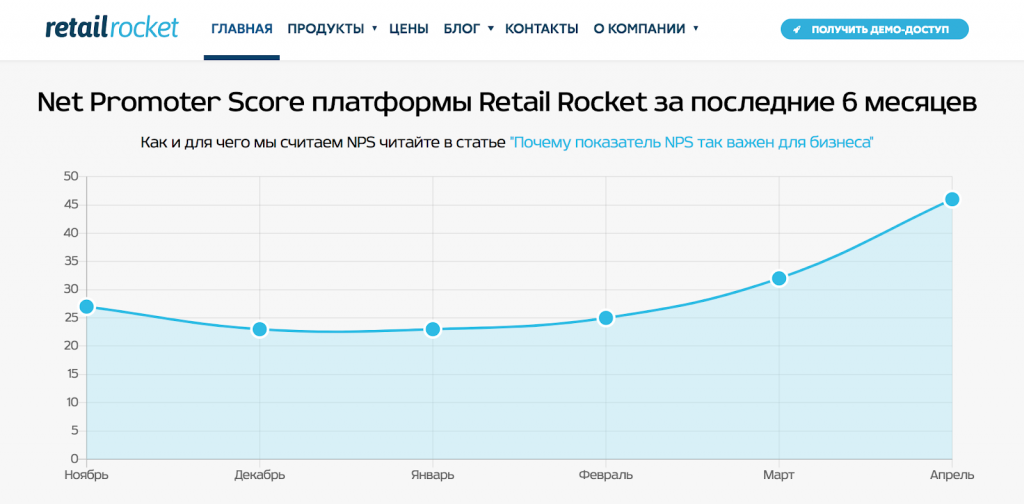
Task: Open the КОНТАКТЫ page
Action: click(542, 29)
